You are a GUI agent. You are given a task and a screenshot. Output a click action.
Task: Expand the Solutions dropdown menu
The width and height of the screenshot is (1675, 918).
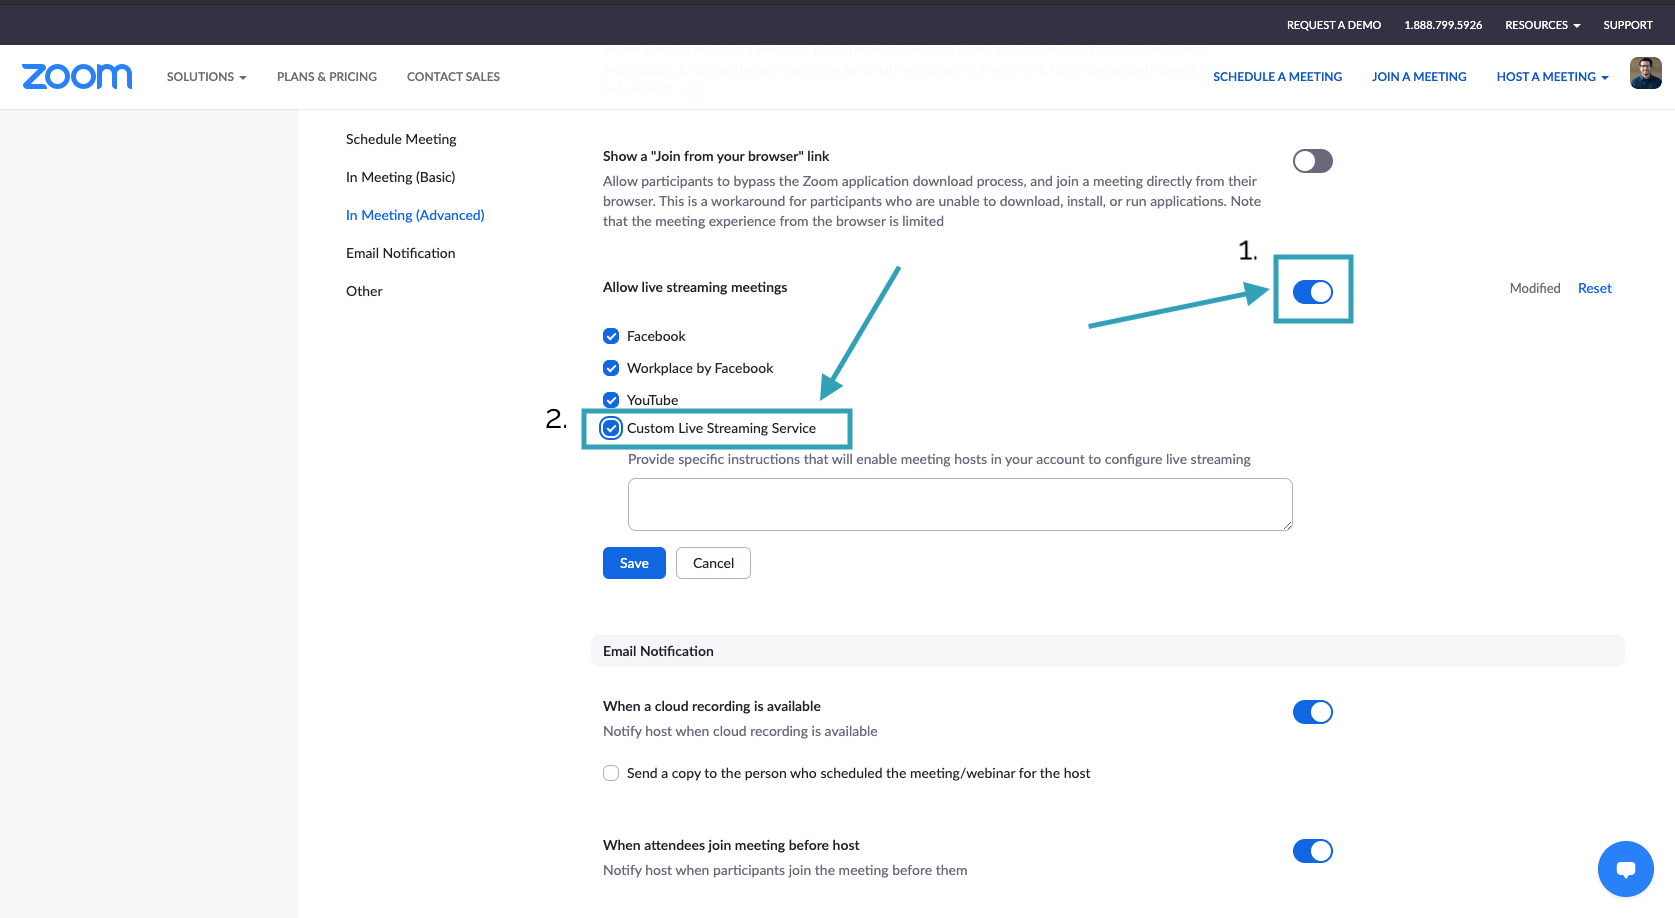pyautogui.click(x=206, y=77)
